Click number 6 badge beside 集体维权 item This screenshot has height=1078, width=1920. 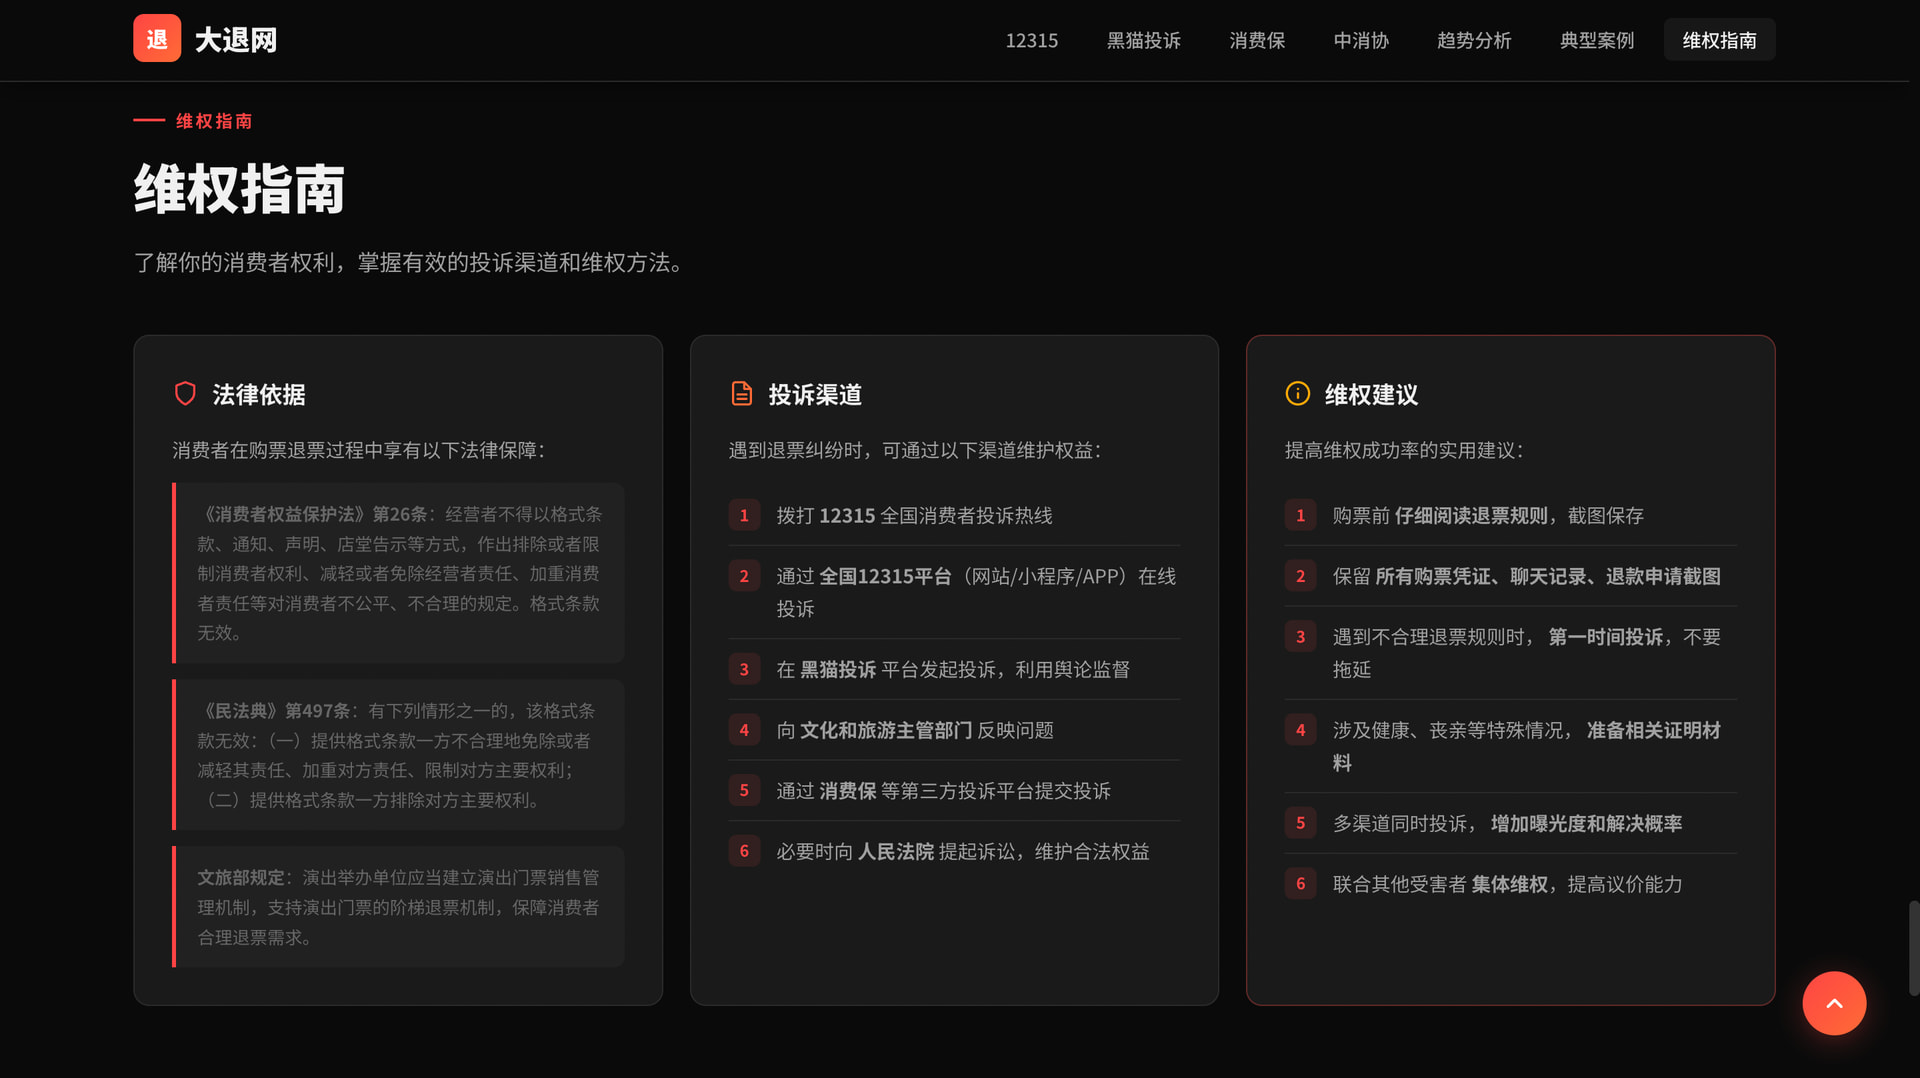pyautogui.click(x=1300, y=884)
